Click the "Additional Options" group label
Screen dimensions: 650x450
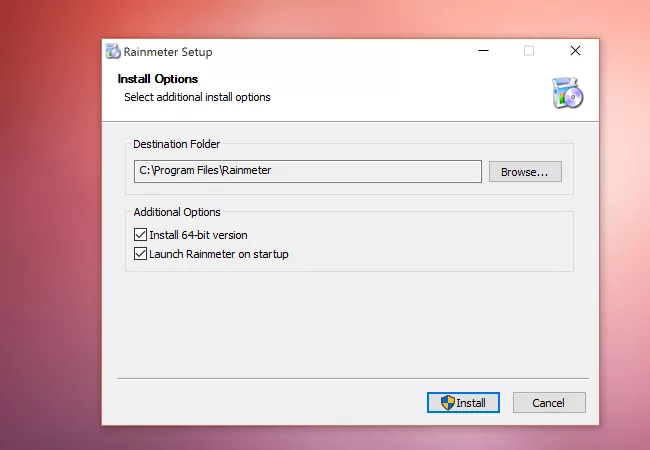[177, 212]
